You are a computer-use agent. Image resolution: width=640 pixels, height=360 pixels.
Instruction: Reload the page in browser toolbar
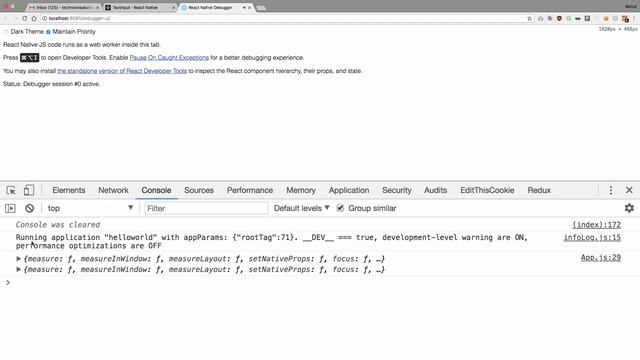24,18
